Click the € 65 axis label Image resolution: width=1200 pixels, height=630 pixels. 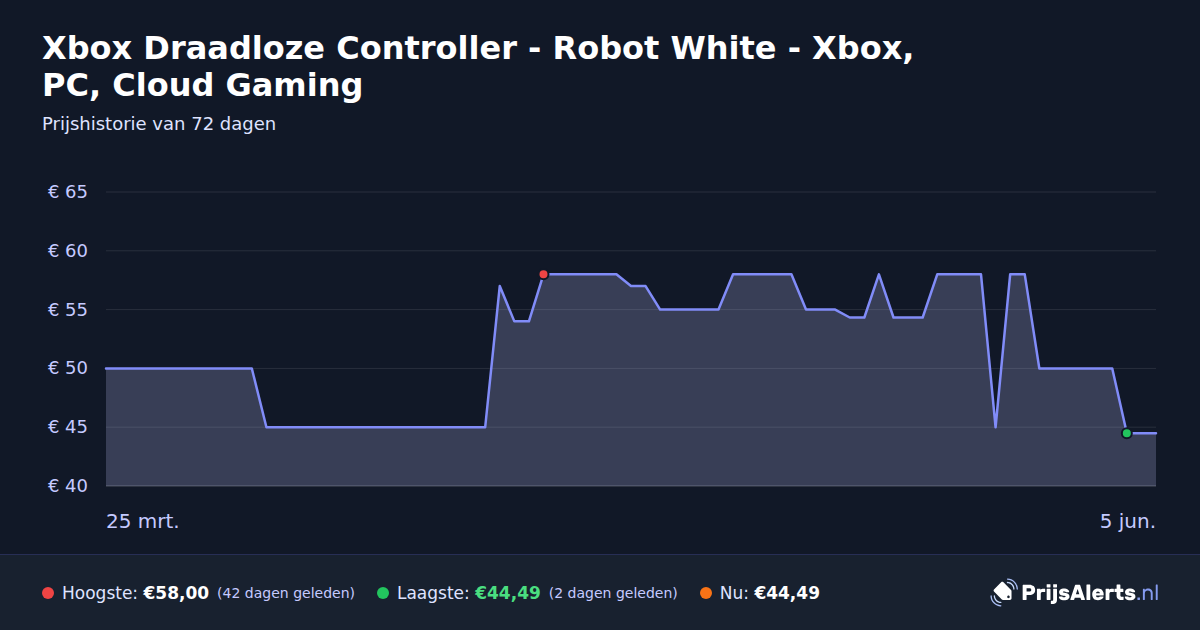(x=68, y=192)
